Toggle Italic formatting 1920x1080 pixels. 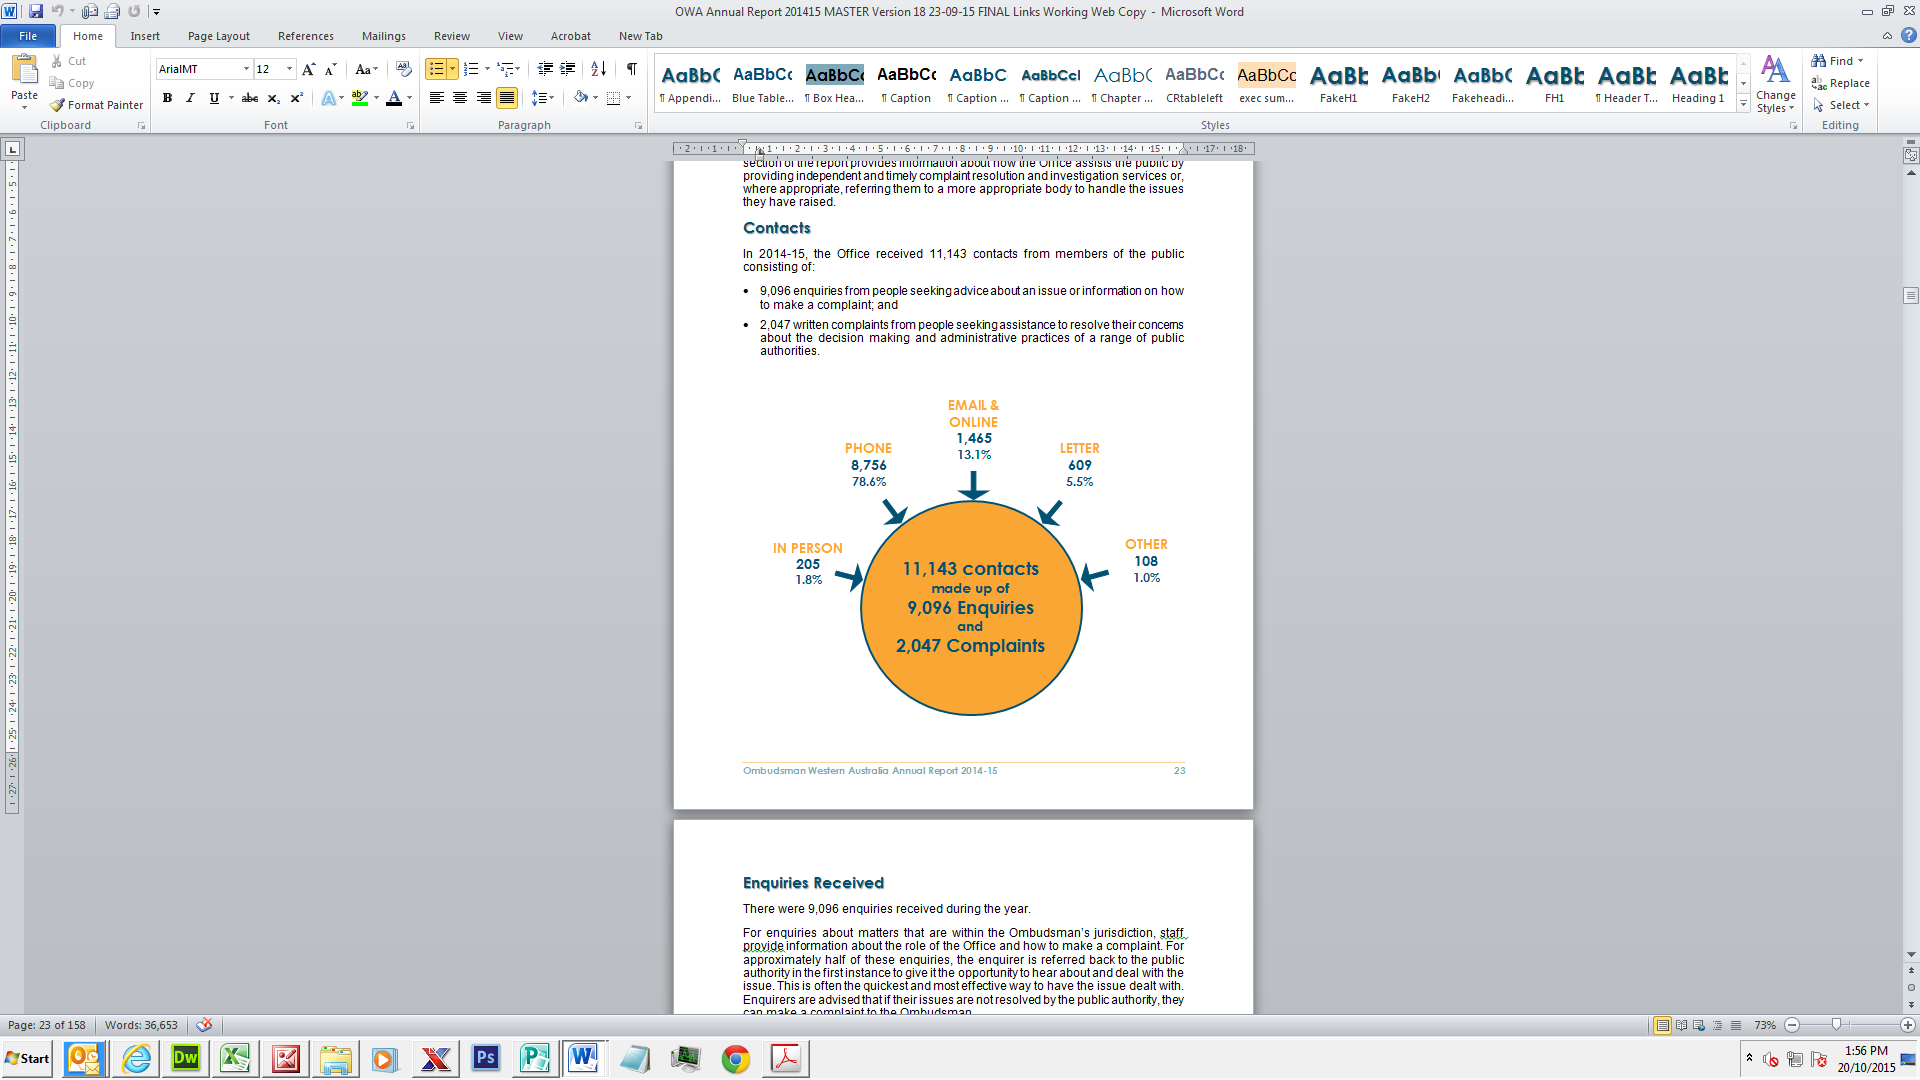click(x=190, y=98)
